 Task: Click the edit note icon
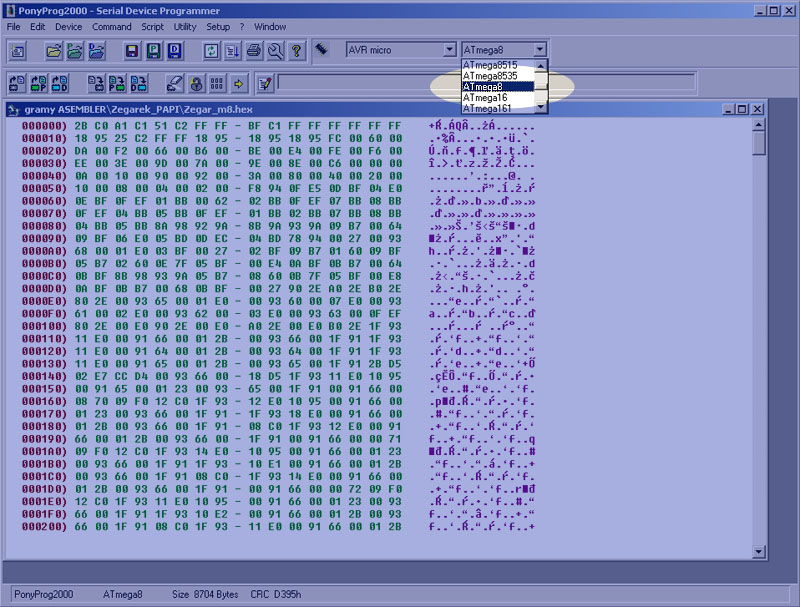pos(265,84)
